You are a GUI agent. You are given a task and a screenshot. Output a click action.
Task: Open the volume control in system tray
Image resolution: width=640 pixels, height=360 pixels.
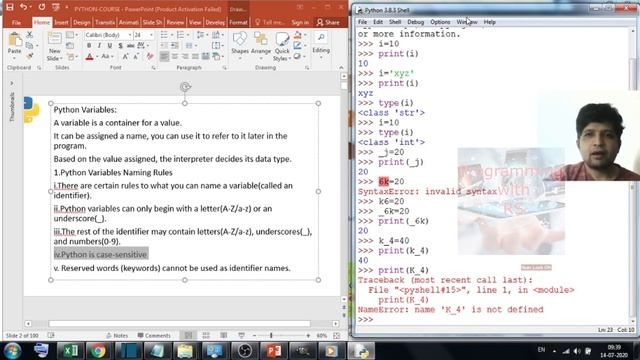pyautogui.click(x=577, y=351)
